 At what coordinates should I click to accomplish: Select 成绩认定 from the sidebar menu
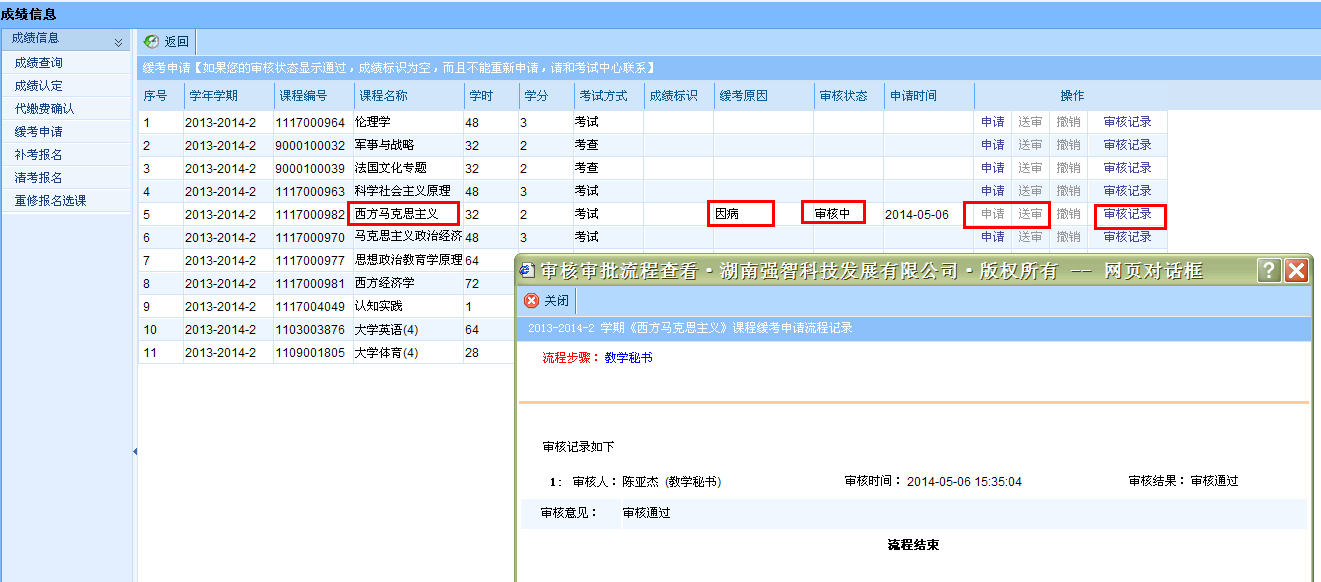click(x=38, y=86)
